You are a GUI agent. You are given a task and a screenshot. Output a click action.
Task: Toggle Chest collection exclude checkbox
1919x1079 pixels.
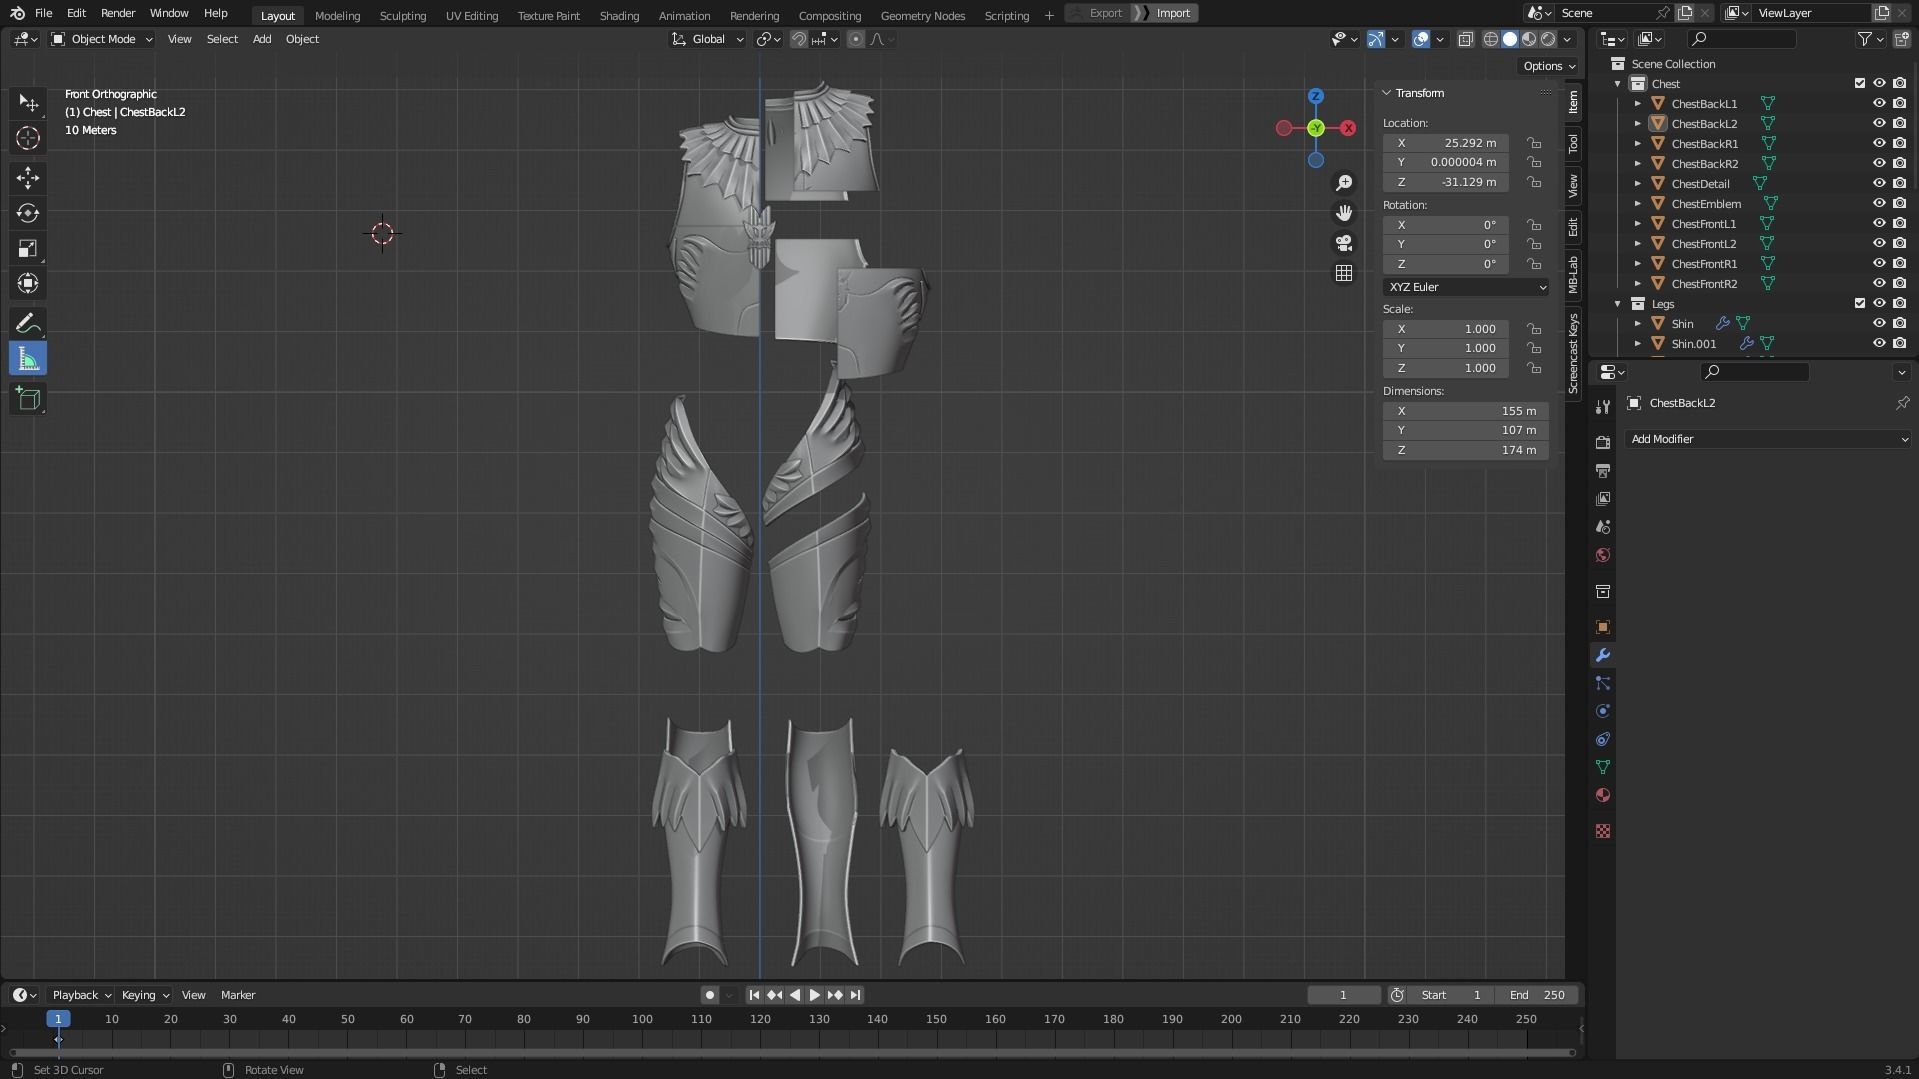click(x=1859, y=83)
